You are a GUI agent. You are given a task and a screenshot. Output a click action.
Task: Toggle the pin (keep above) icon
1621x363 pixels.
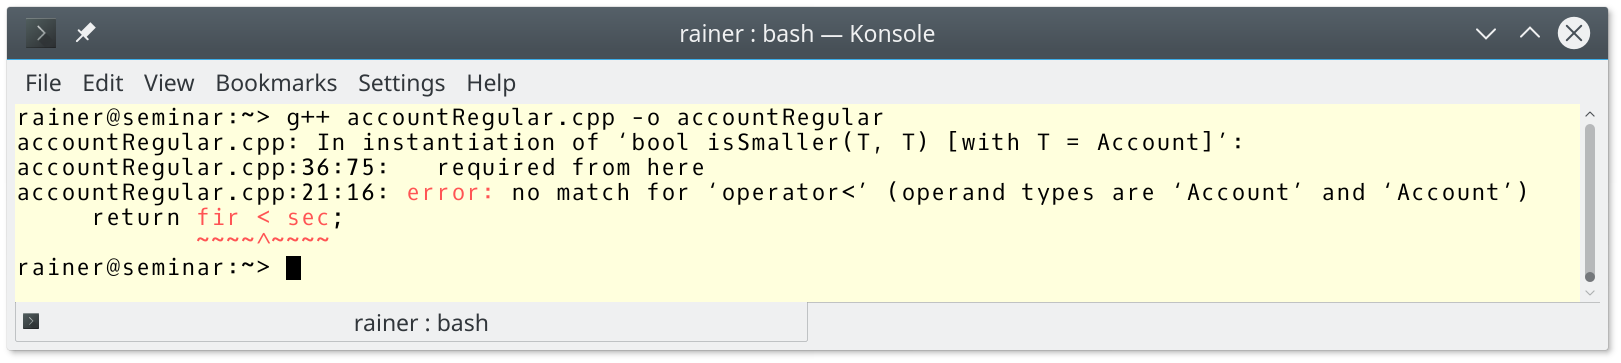pos(85,33)
